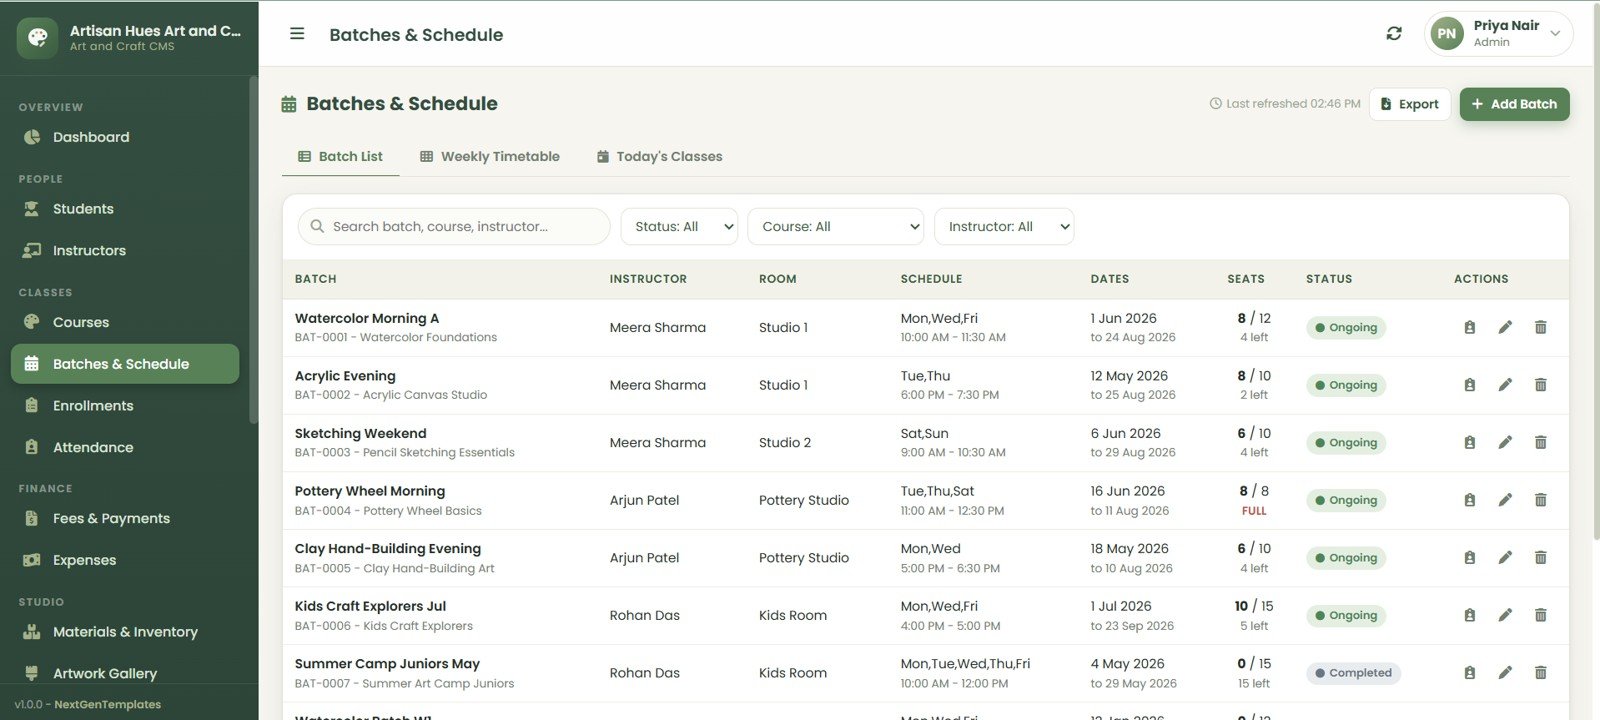Switch to the Weekly Timetable tab
Image resolution: width=1600 pixels, height=720 pixels.
pos(489,156)
